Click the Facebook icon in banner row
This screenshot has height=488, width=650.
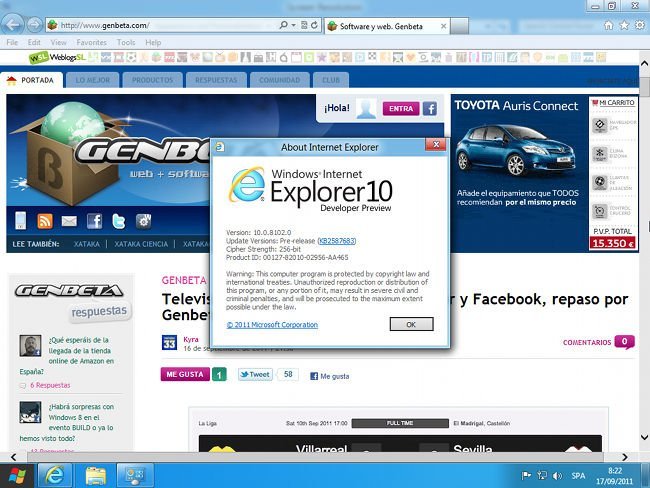click(x=95, y=221)
